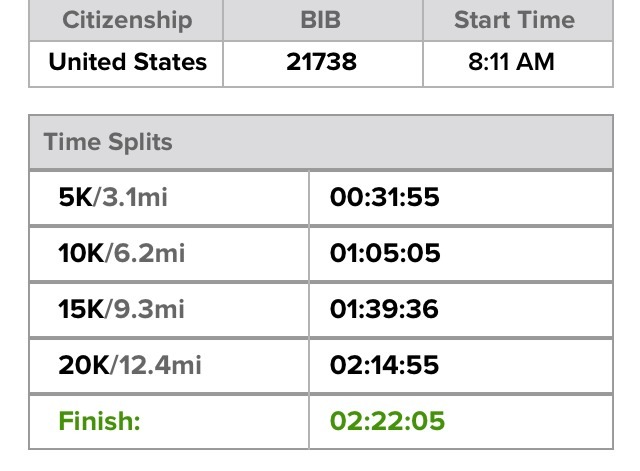
Task: Click the Time Splits section header
Action: (x=108, y=142)
